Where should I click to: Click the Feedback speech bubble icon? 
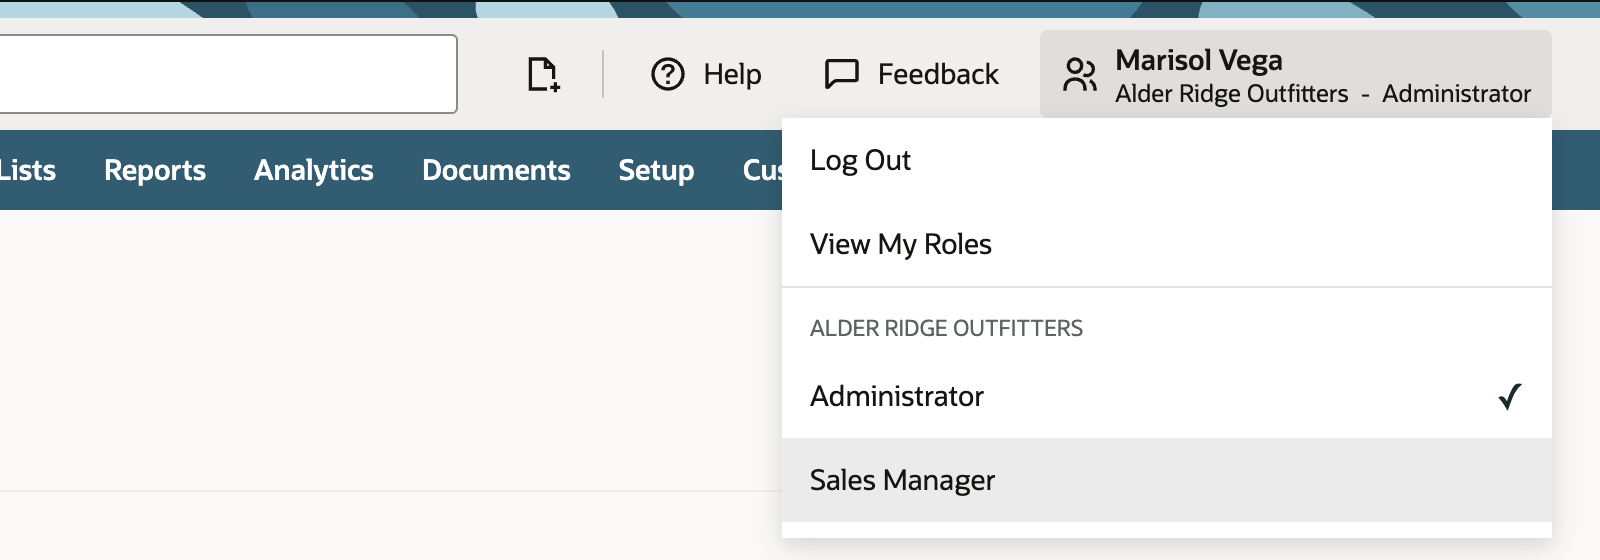[x=842, y=74]
